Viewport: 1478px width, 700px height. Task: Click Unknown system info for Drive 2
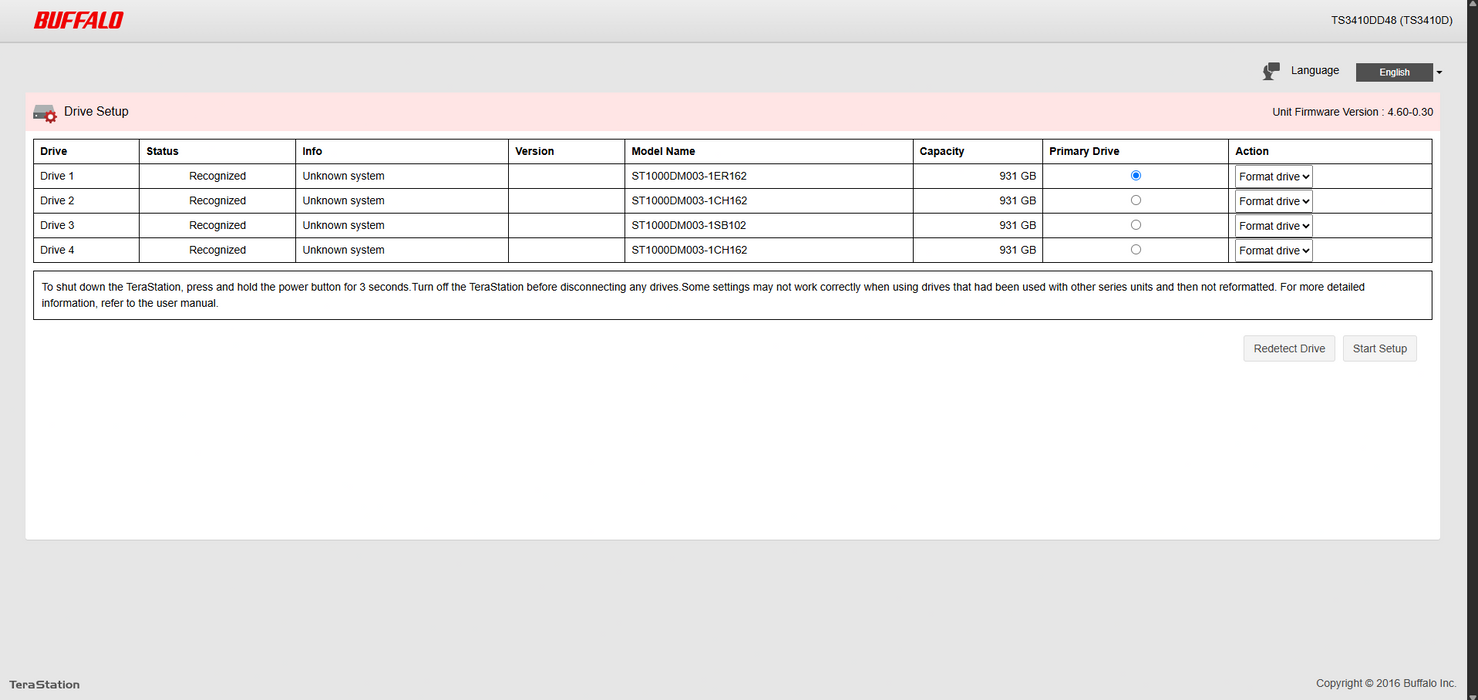(x=343, y=201)
